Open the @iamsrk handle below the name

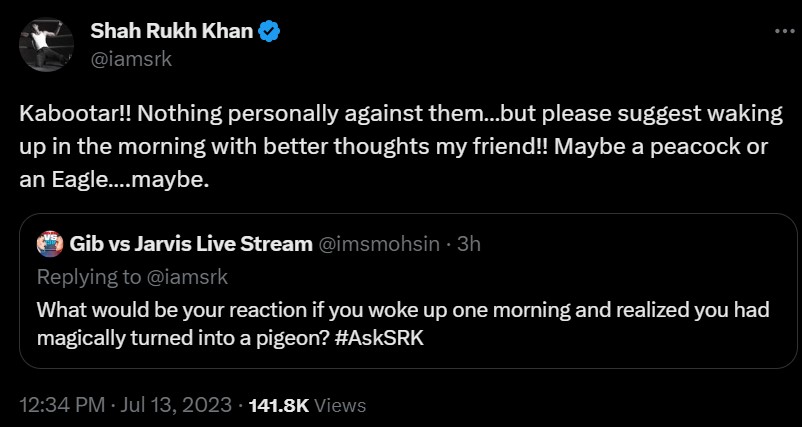click(131, 58)
